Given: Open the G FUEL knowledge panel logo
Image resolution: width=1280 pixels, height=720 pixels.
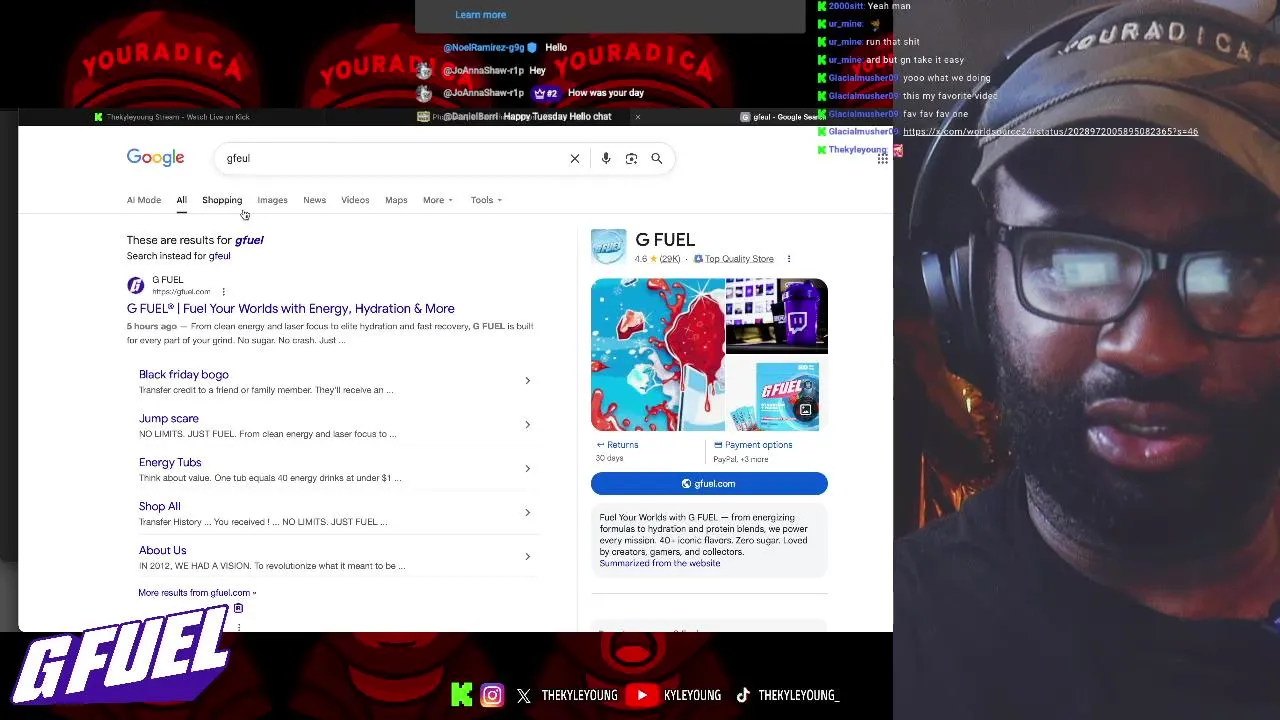Looking at the screenshot, I should point(608,247).
